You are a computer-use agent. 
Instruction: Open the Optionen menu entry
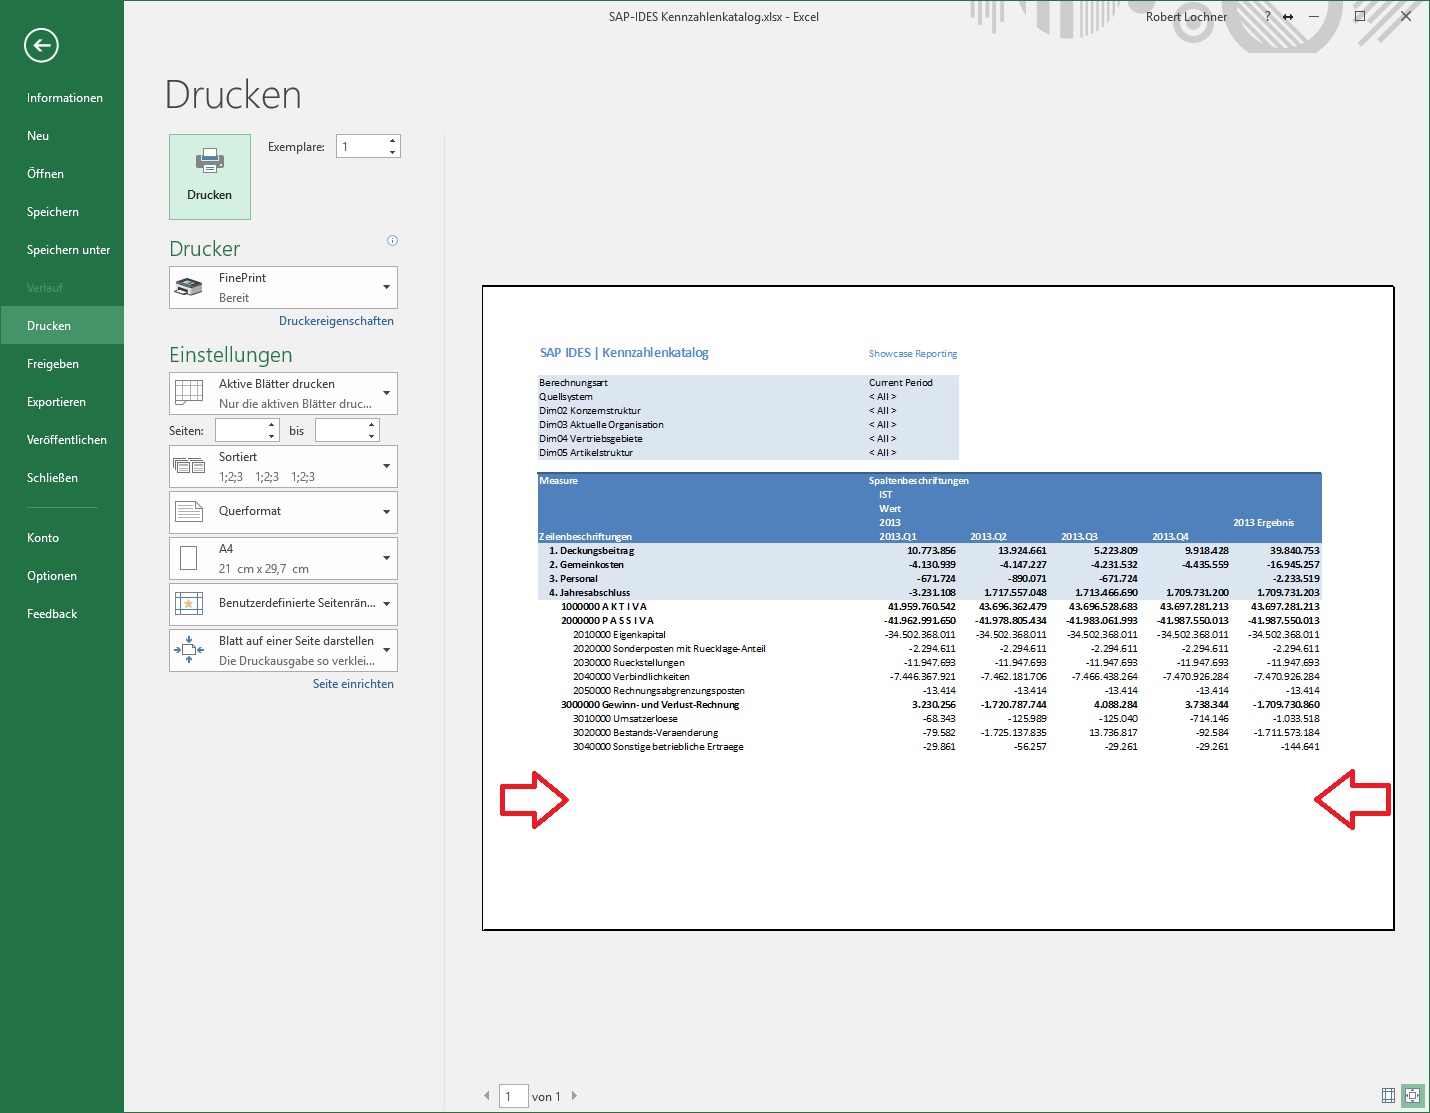(x=51, y=575)
